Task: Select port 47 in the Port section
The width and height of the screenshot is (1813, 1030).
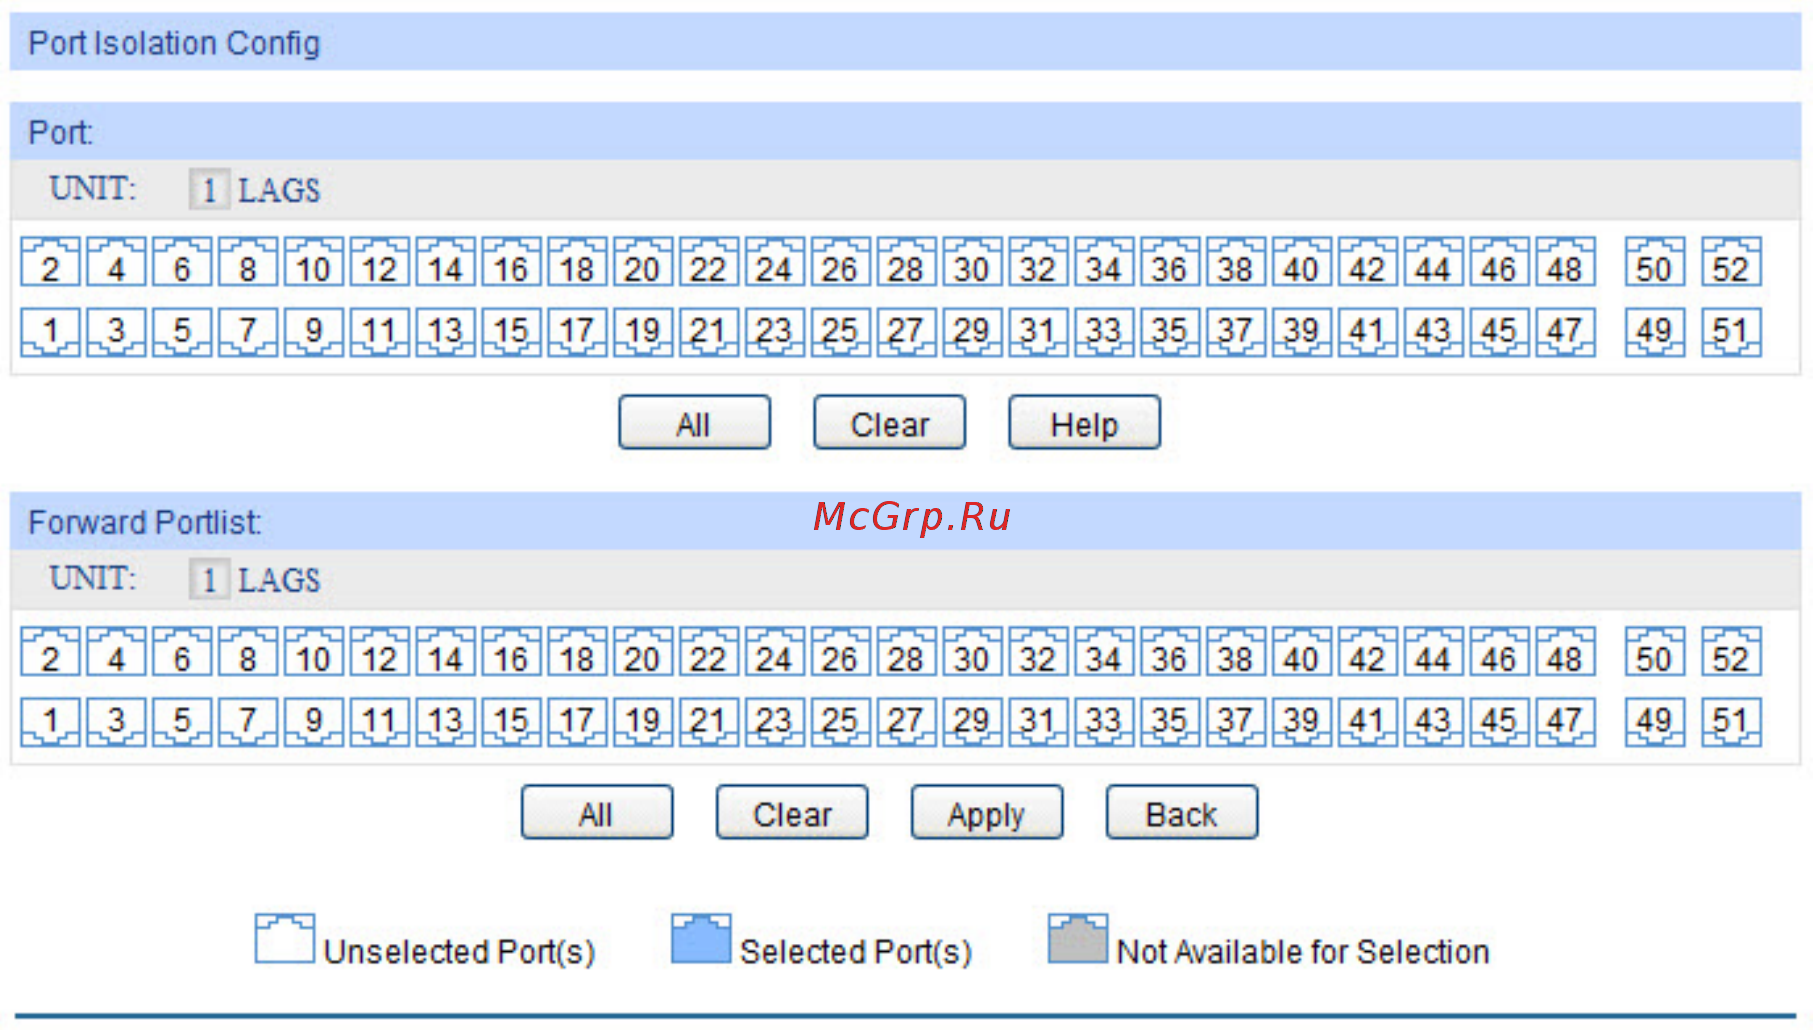Action: point(1566,332)
